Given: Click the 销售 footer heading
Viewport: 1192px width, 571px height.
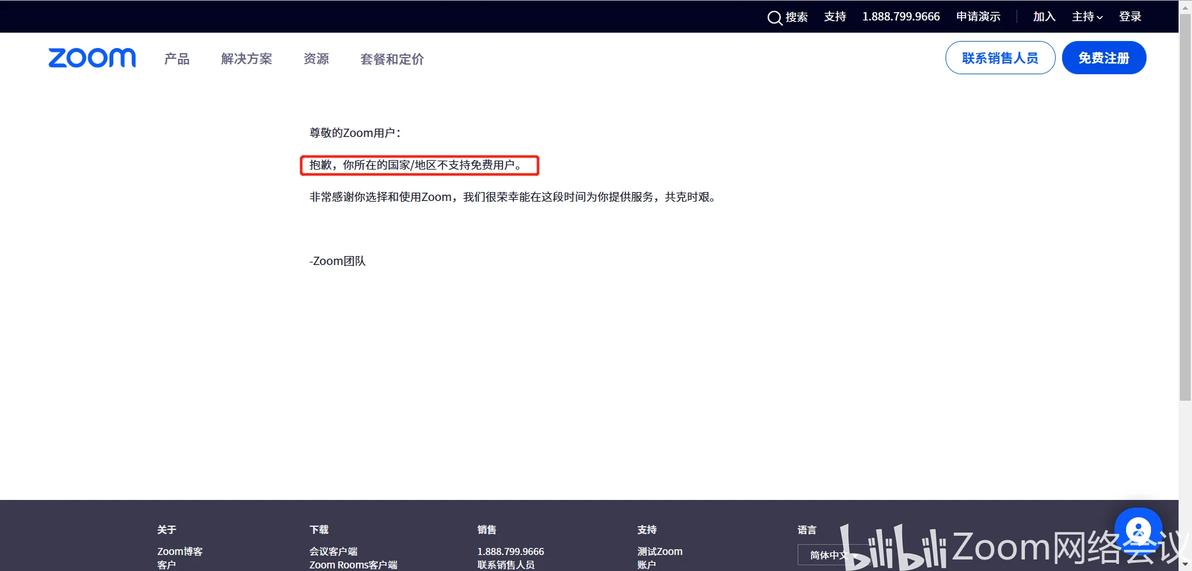Looking at the screenshot, I should [x=487, y=529].
